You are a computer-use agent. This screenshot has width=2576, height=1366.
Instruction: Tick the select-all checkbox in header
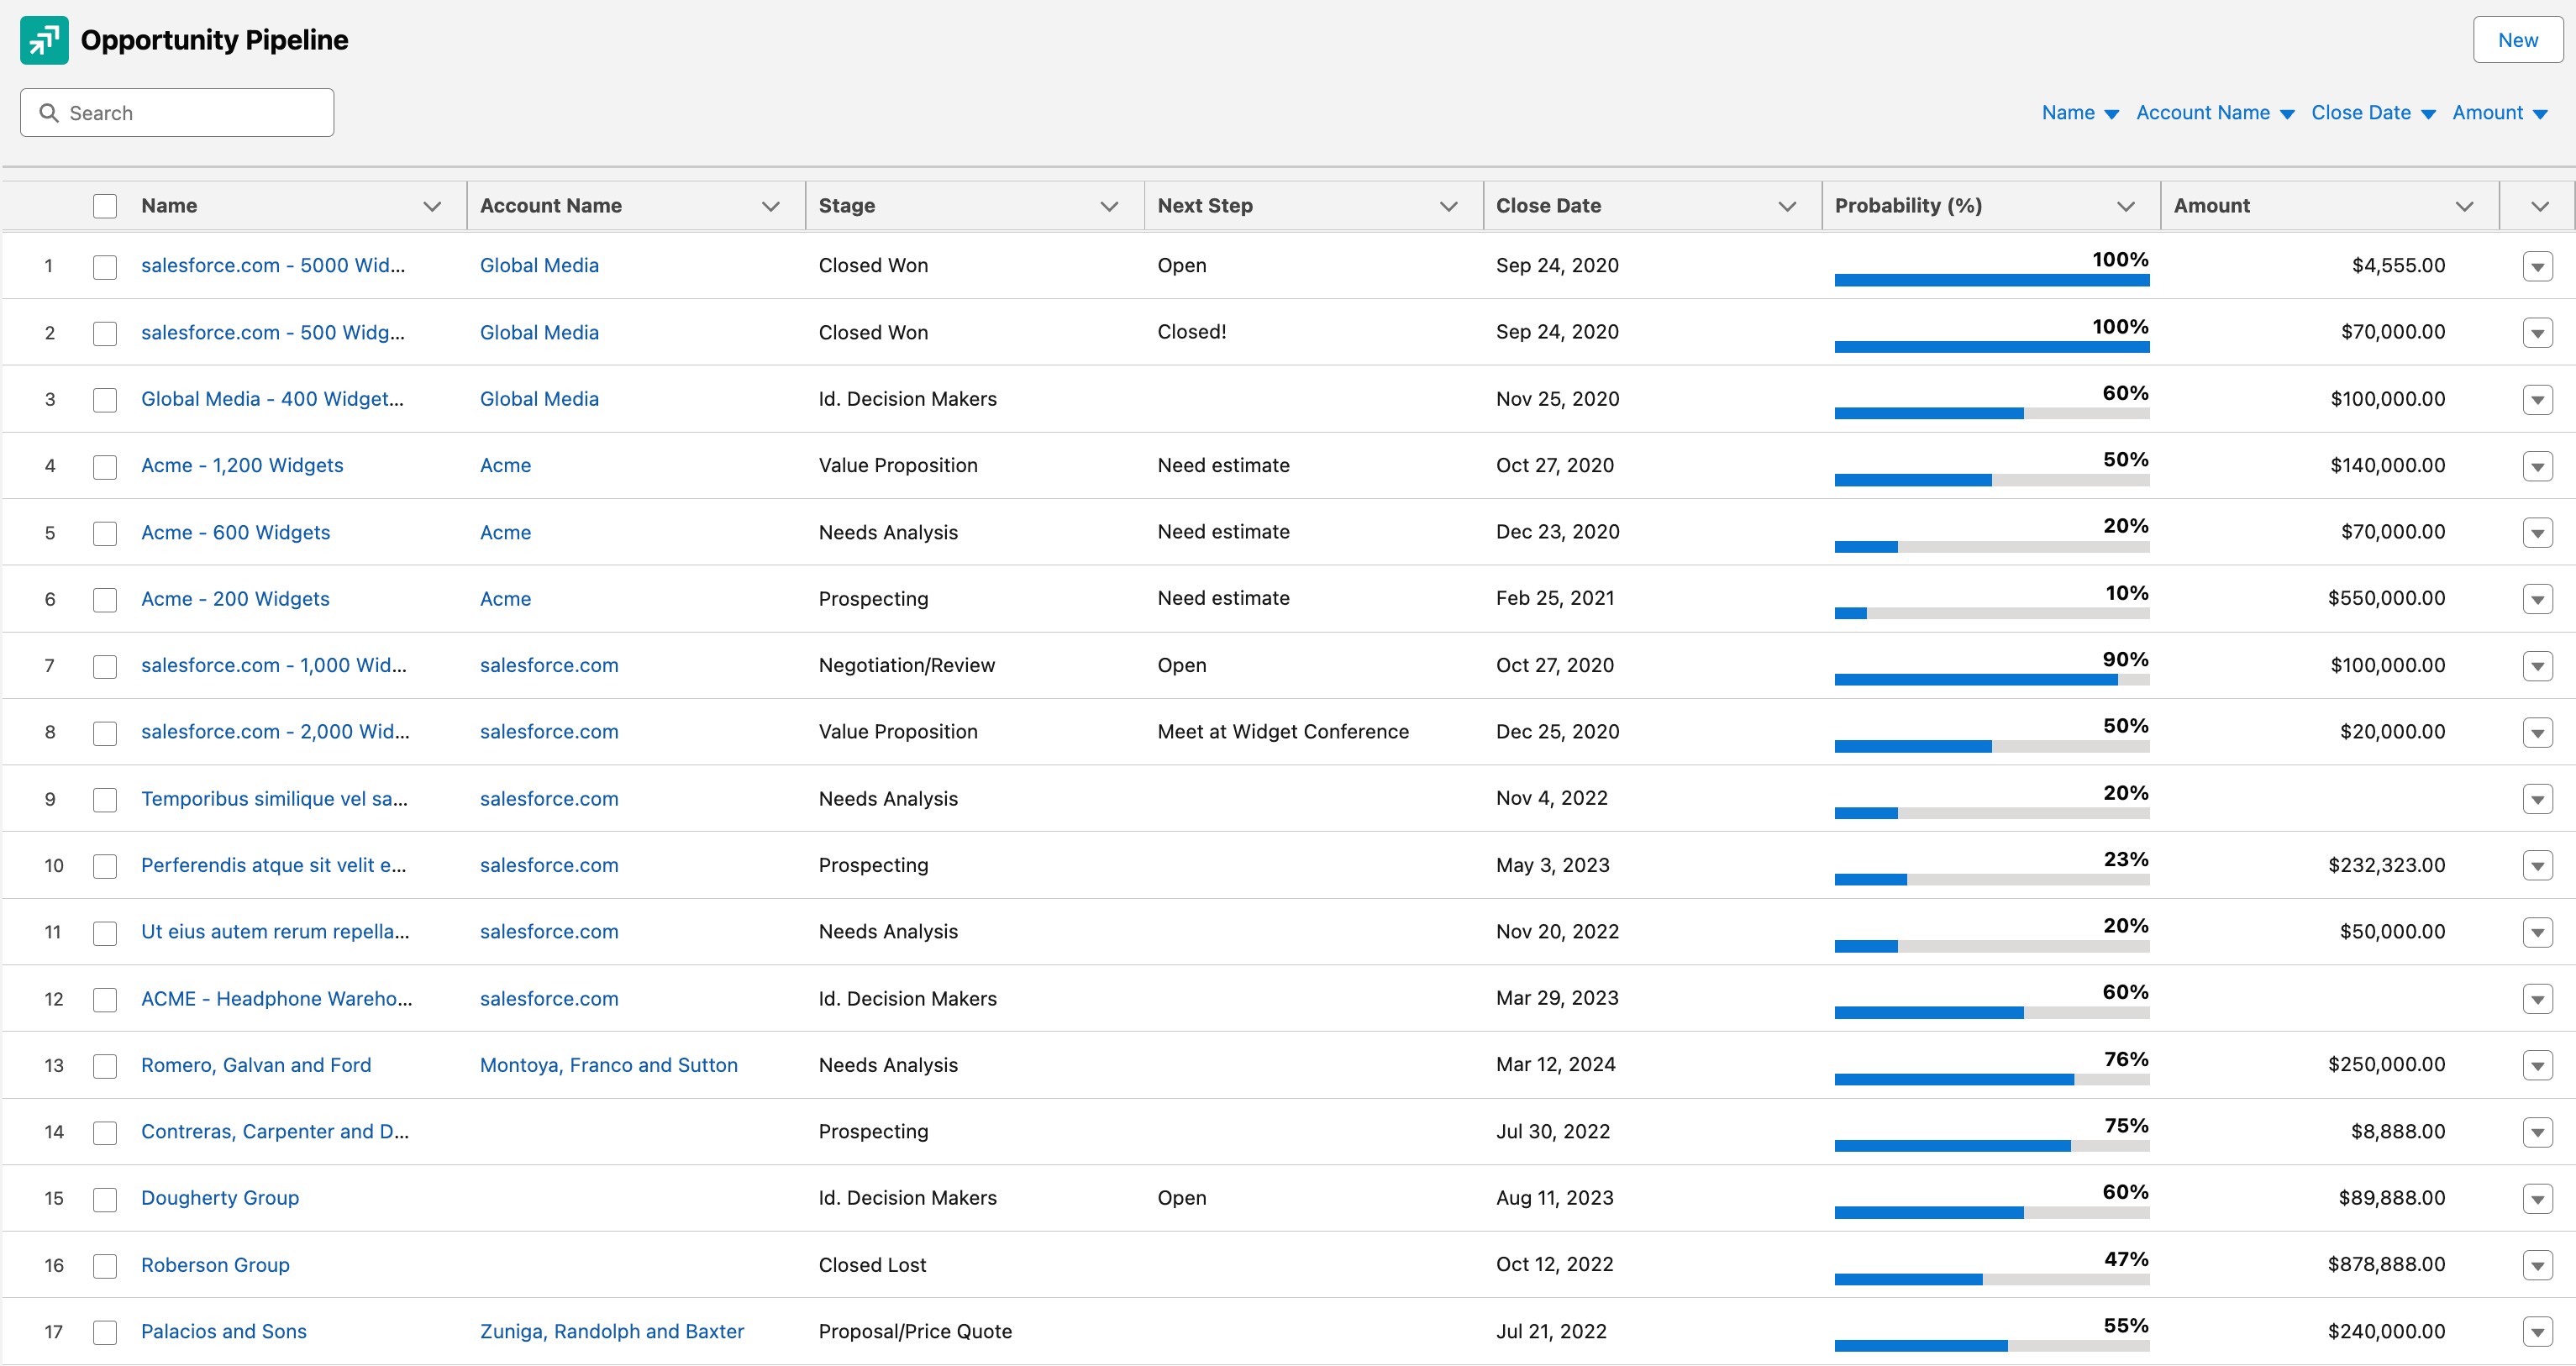[105, 206]
